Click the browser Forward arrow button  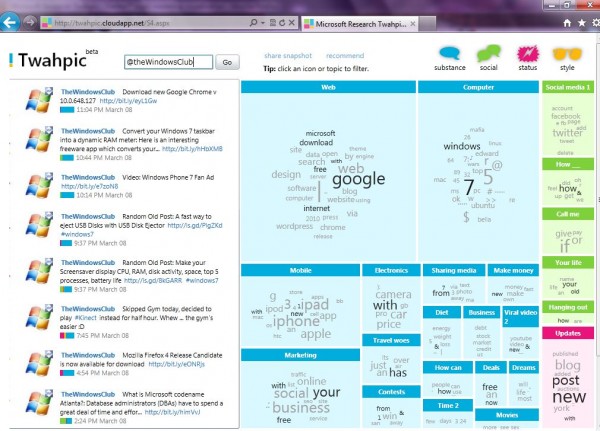click(29, 22)
